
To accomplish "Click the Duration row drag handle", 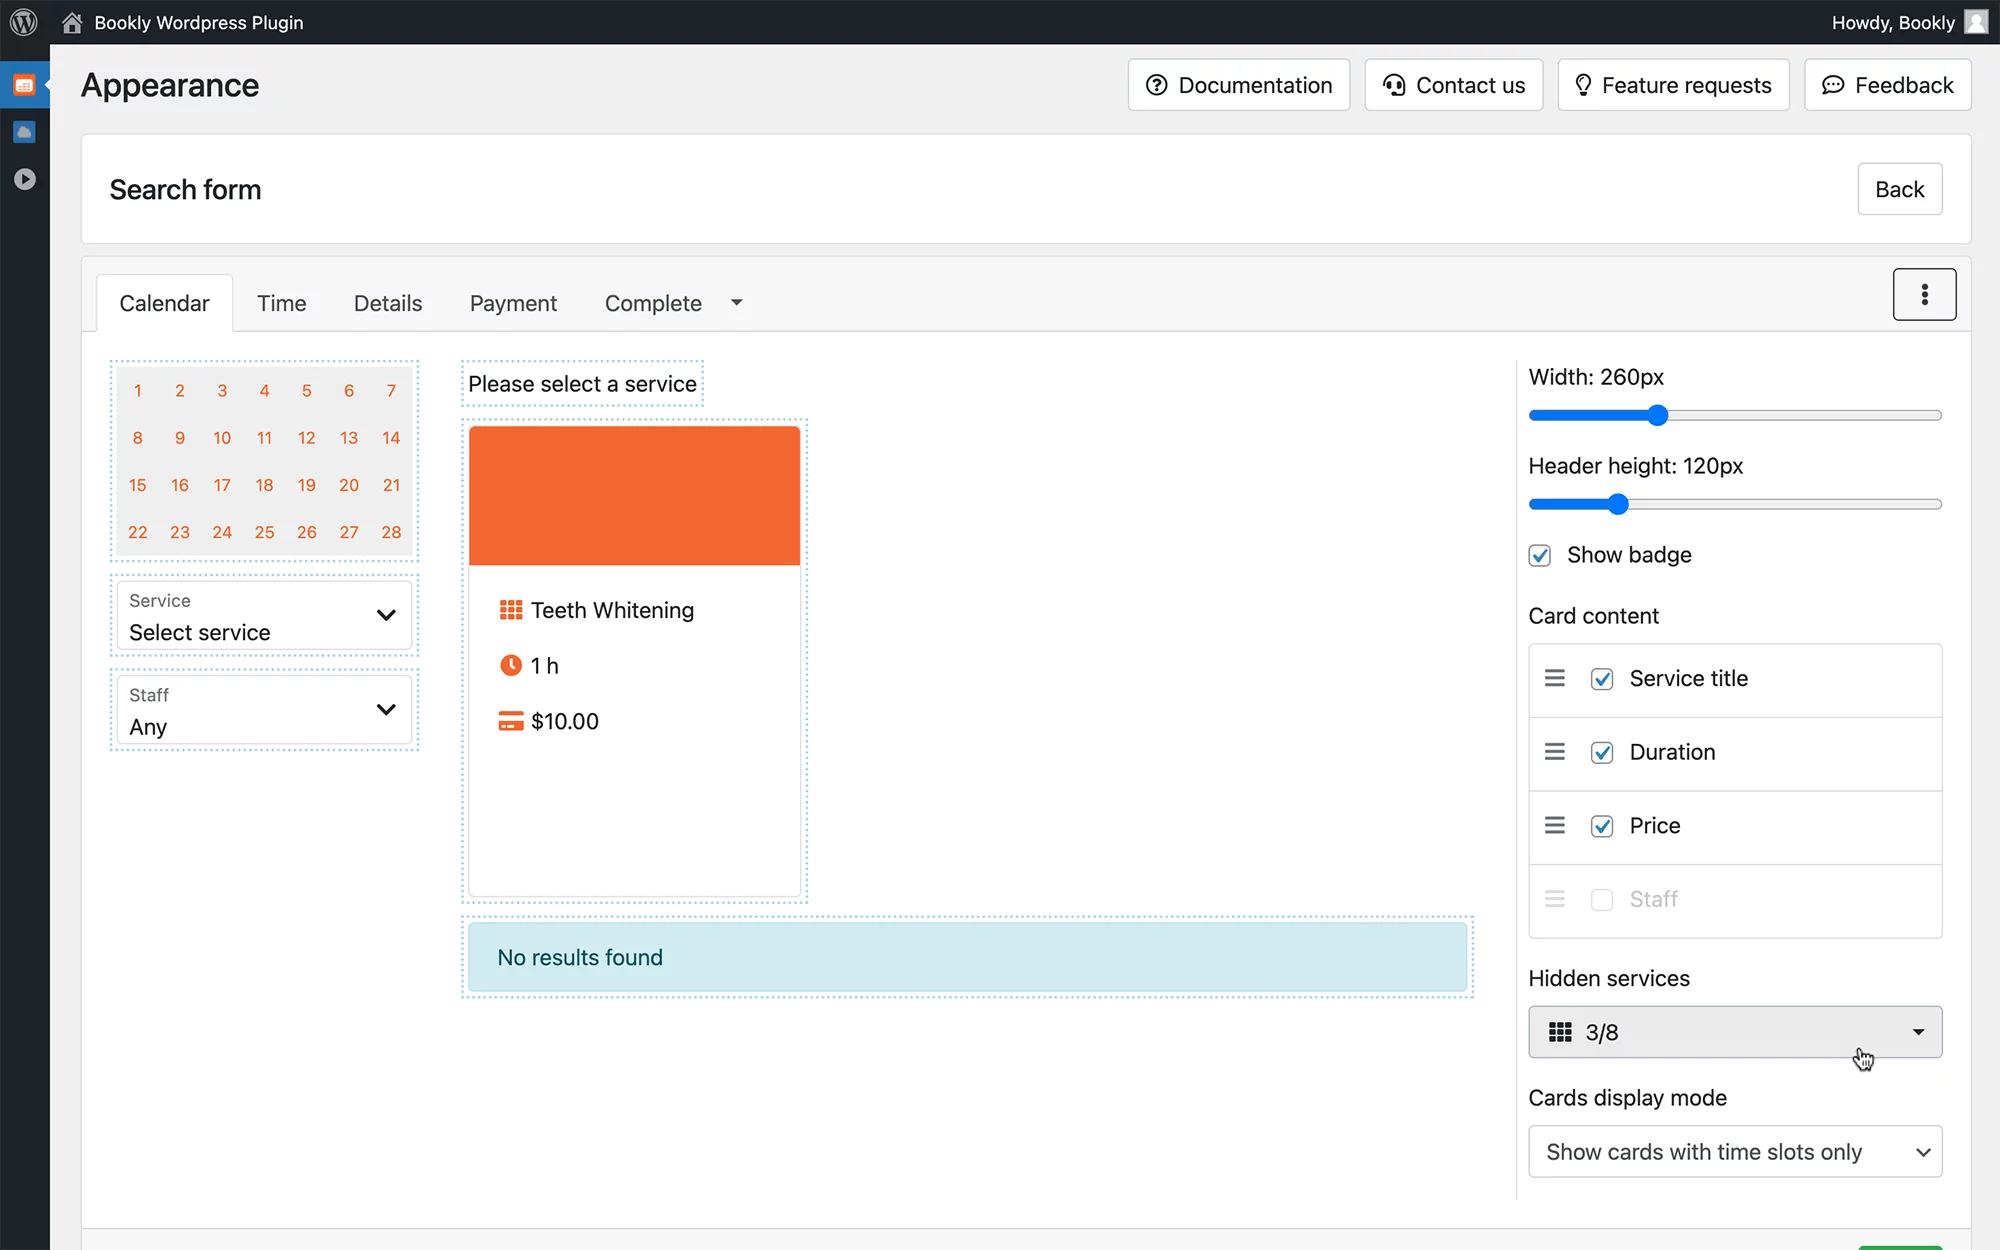I will [x=1555, y=752].
